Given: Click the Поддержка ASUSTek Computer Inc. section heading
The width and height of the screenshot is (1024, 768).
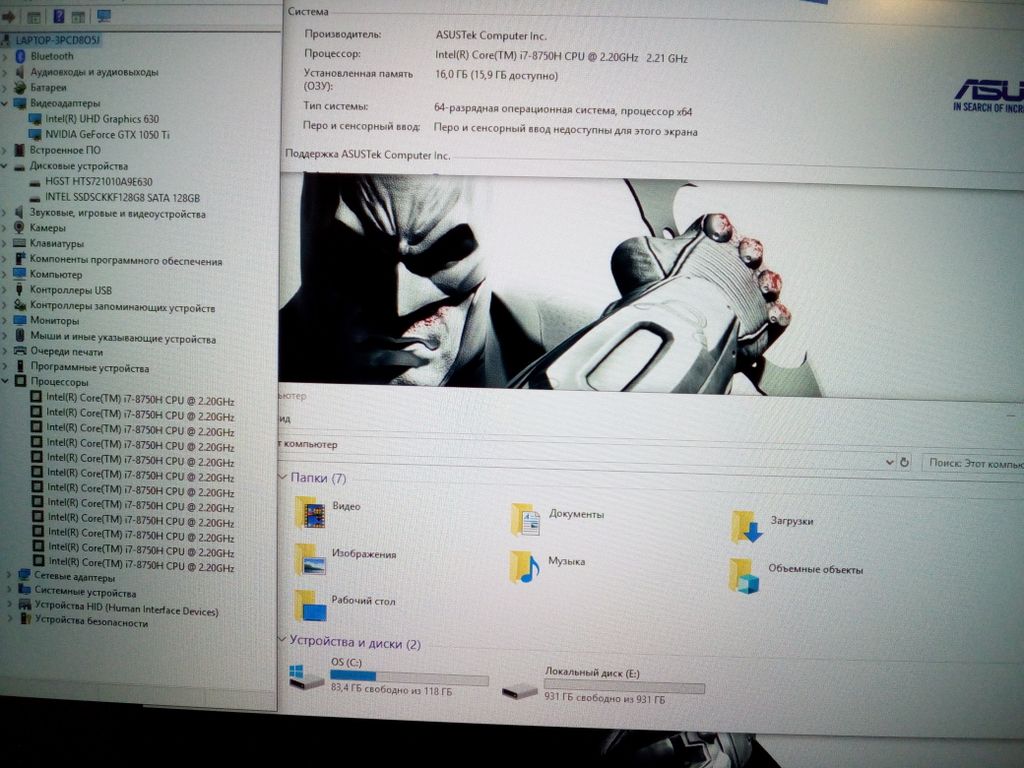Looking at the screenshot, I should point(368,155).
